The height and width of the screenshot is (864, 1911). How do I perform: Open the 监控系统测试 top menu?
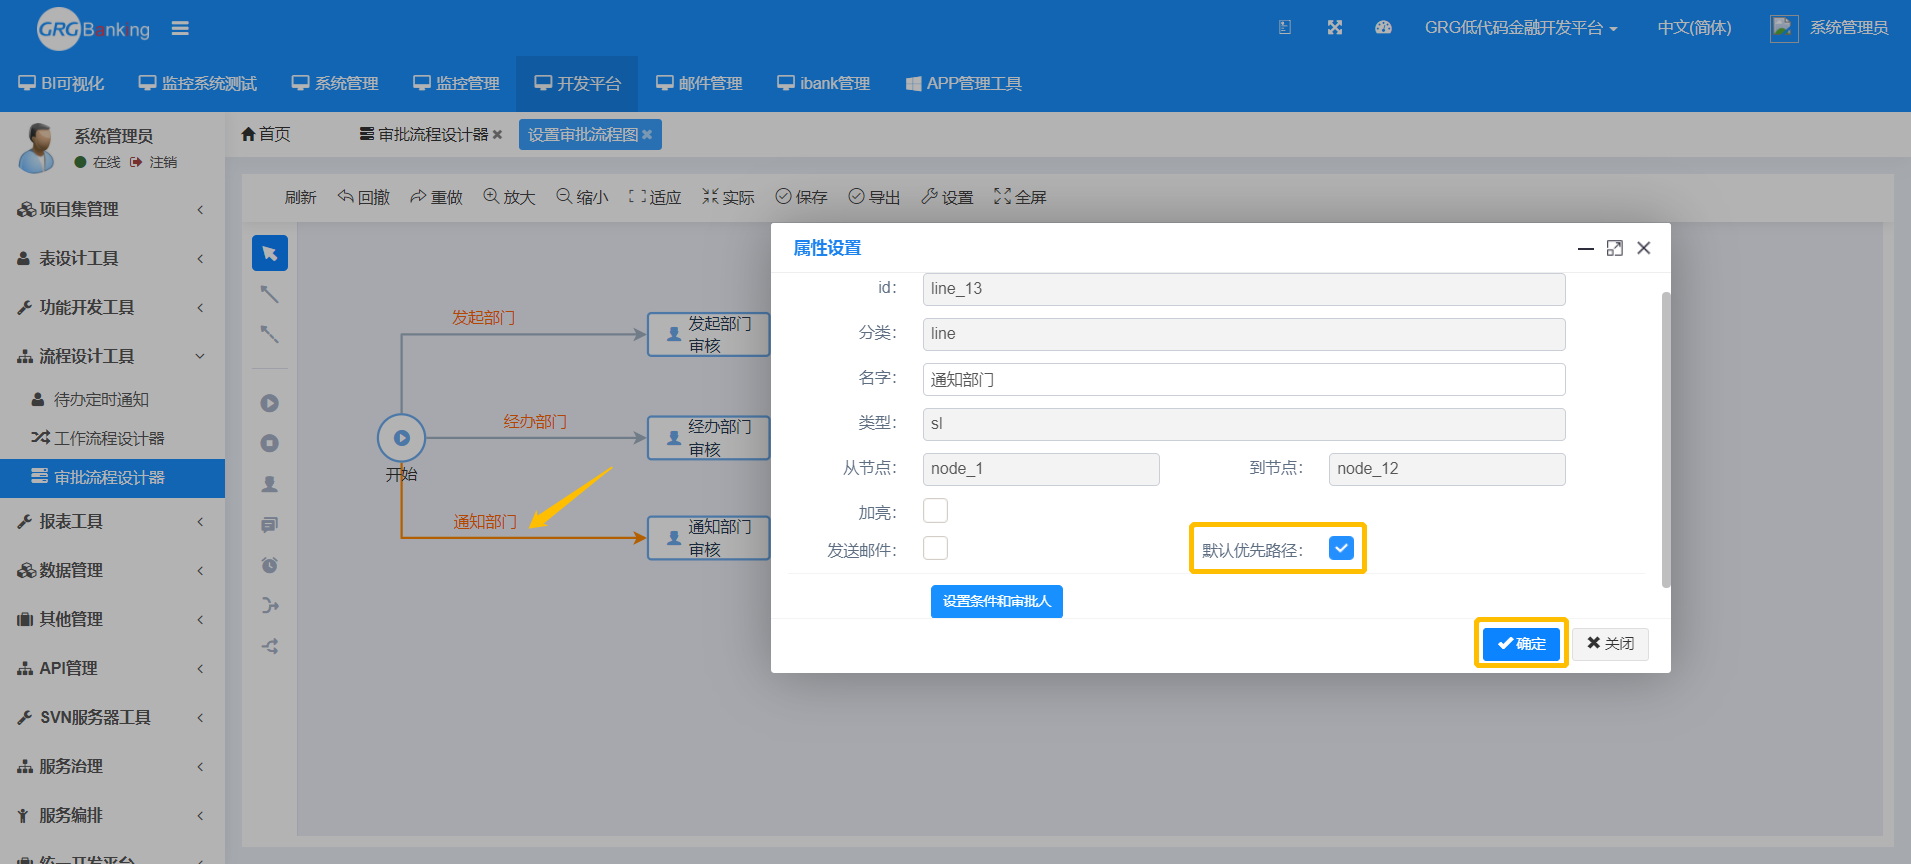pyautogui.click(x=198, y=84)
